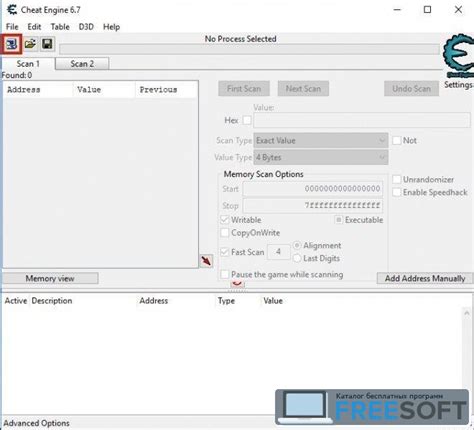474x430 pixels.
Task: Click the Cheat Engine title bar icon
Action: point(12,10)
